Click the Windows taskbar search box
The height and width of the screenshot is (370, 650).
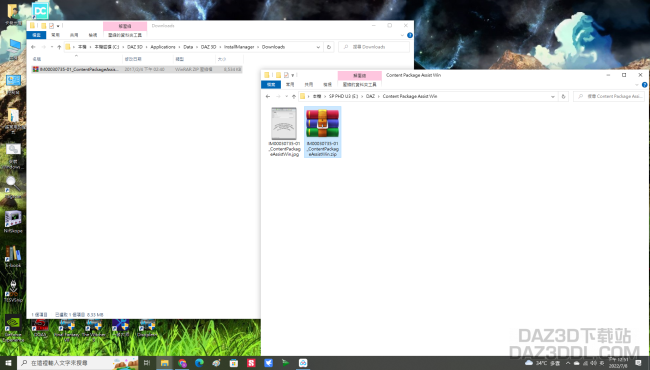click(78, 363)
